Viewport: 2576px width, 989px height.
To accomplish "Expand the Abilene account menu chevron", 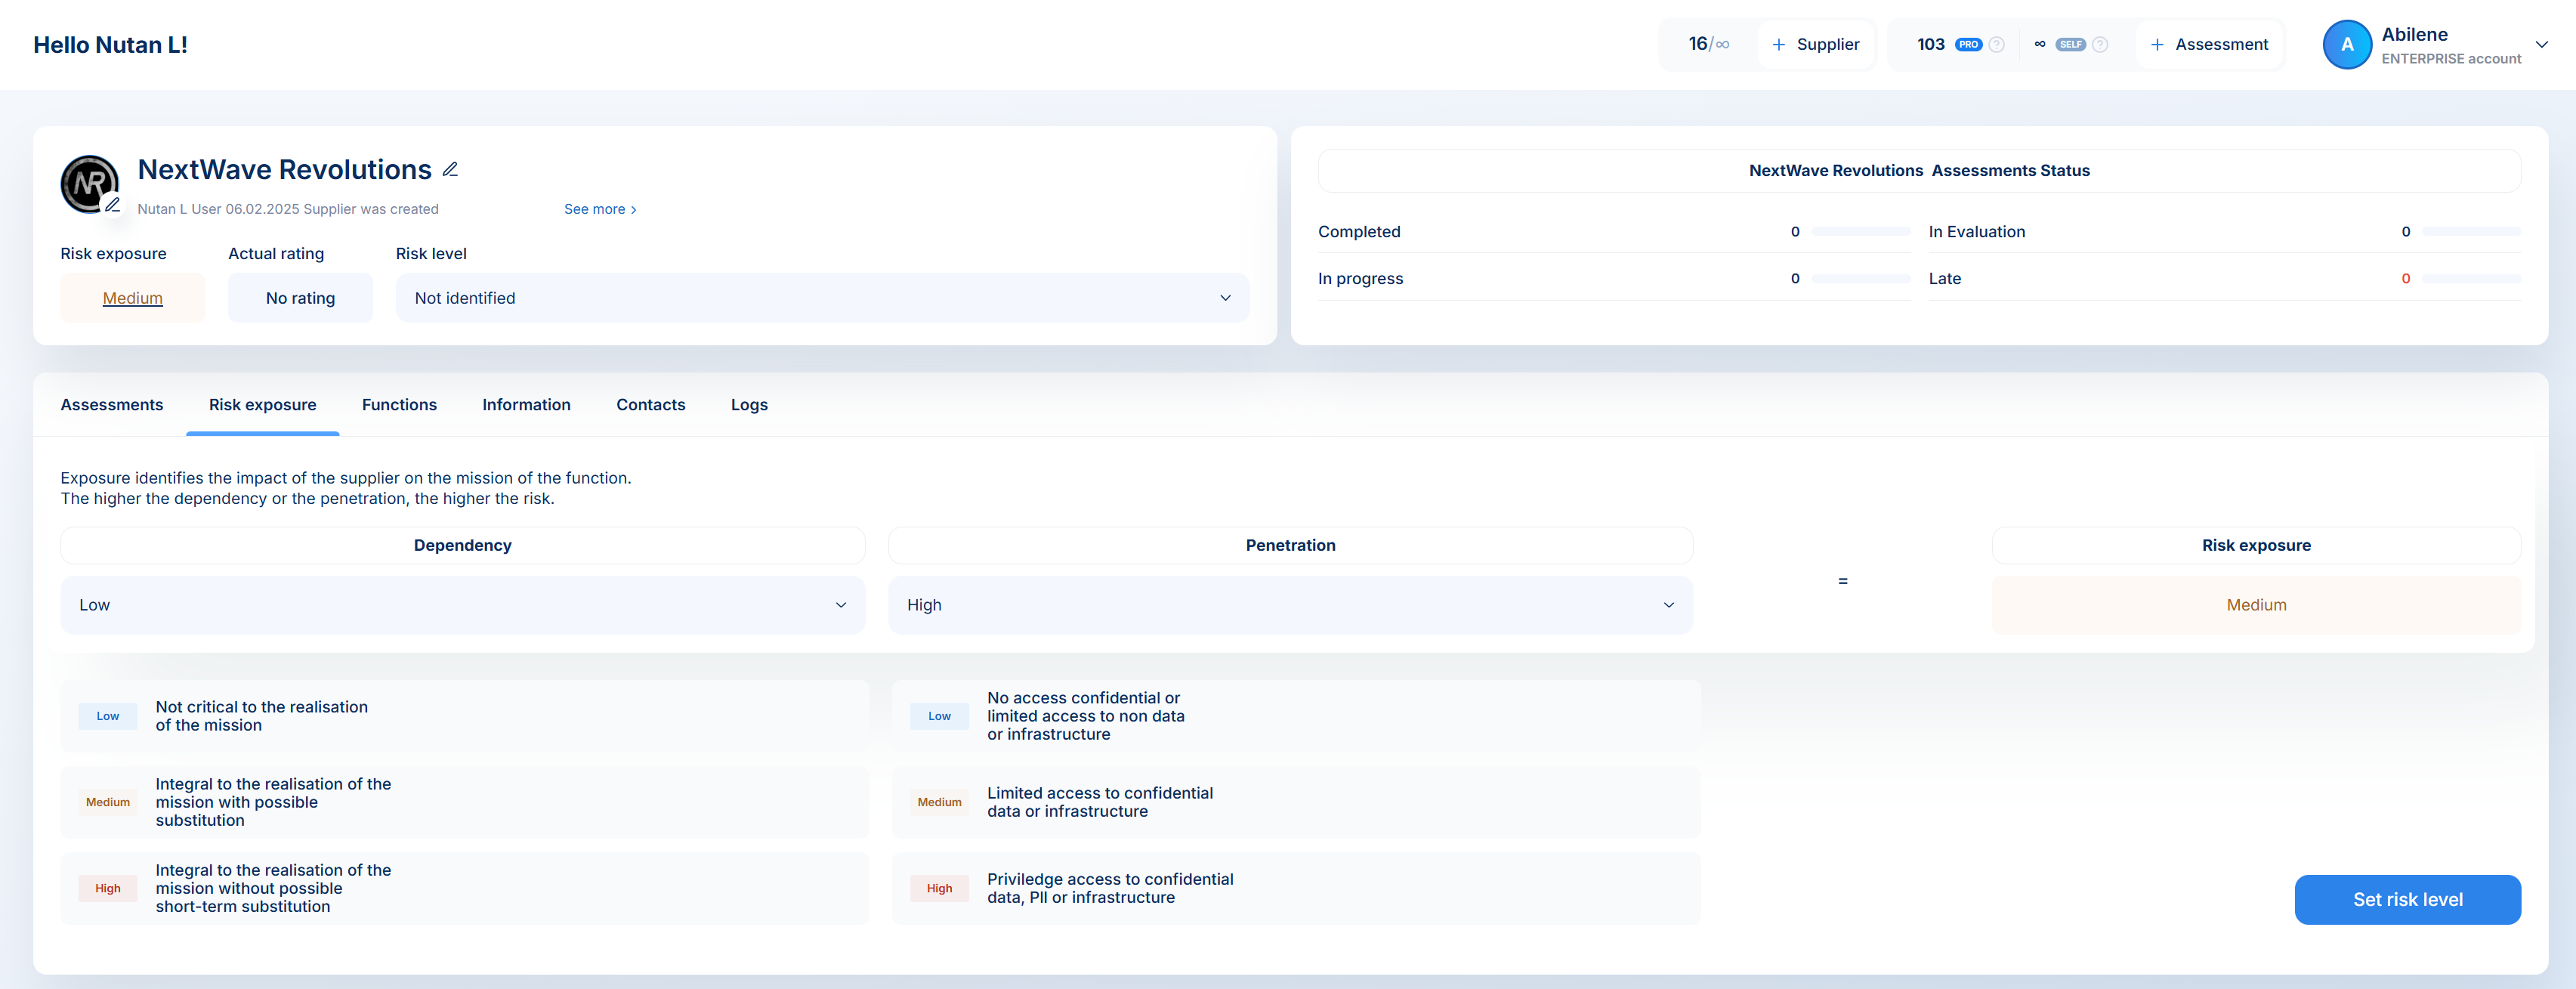I will click(2541, 44).
